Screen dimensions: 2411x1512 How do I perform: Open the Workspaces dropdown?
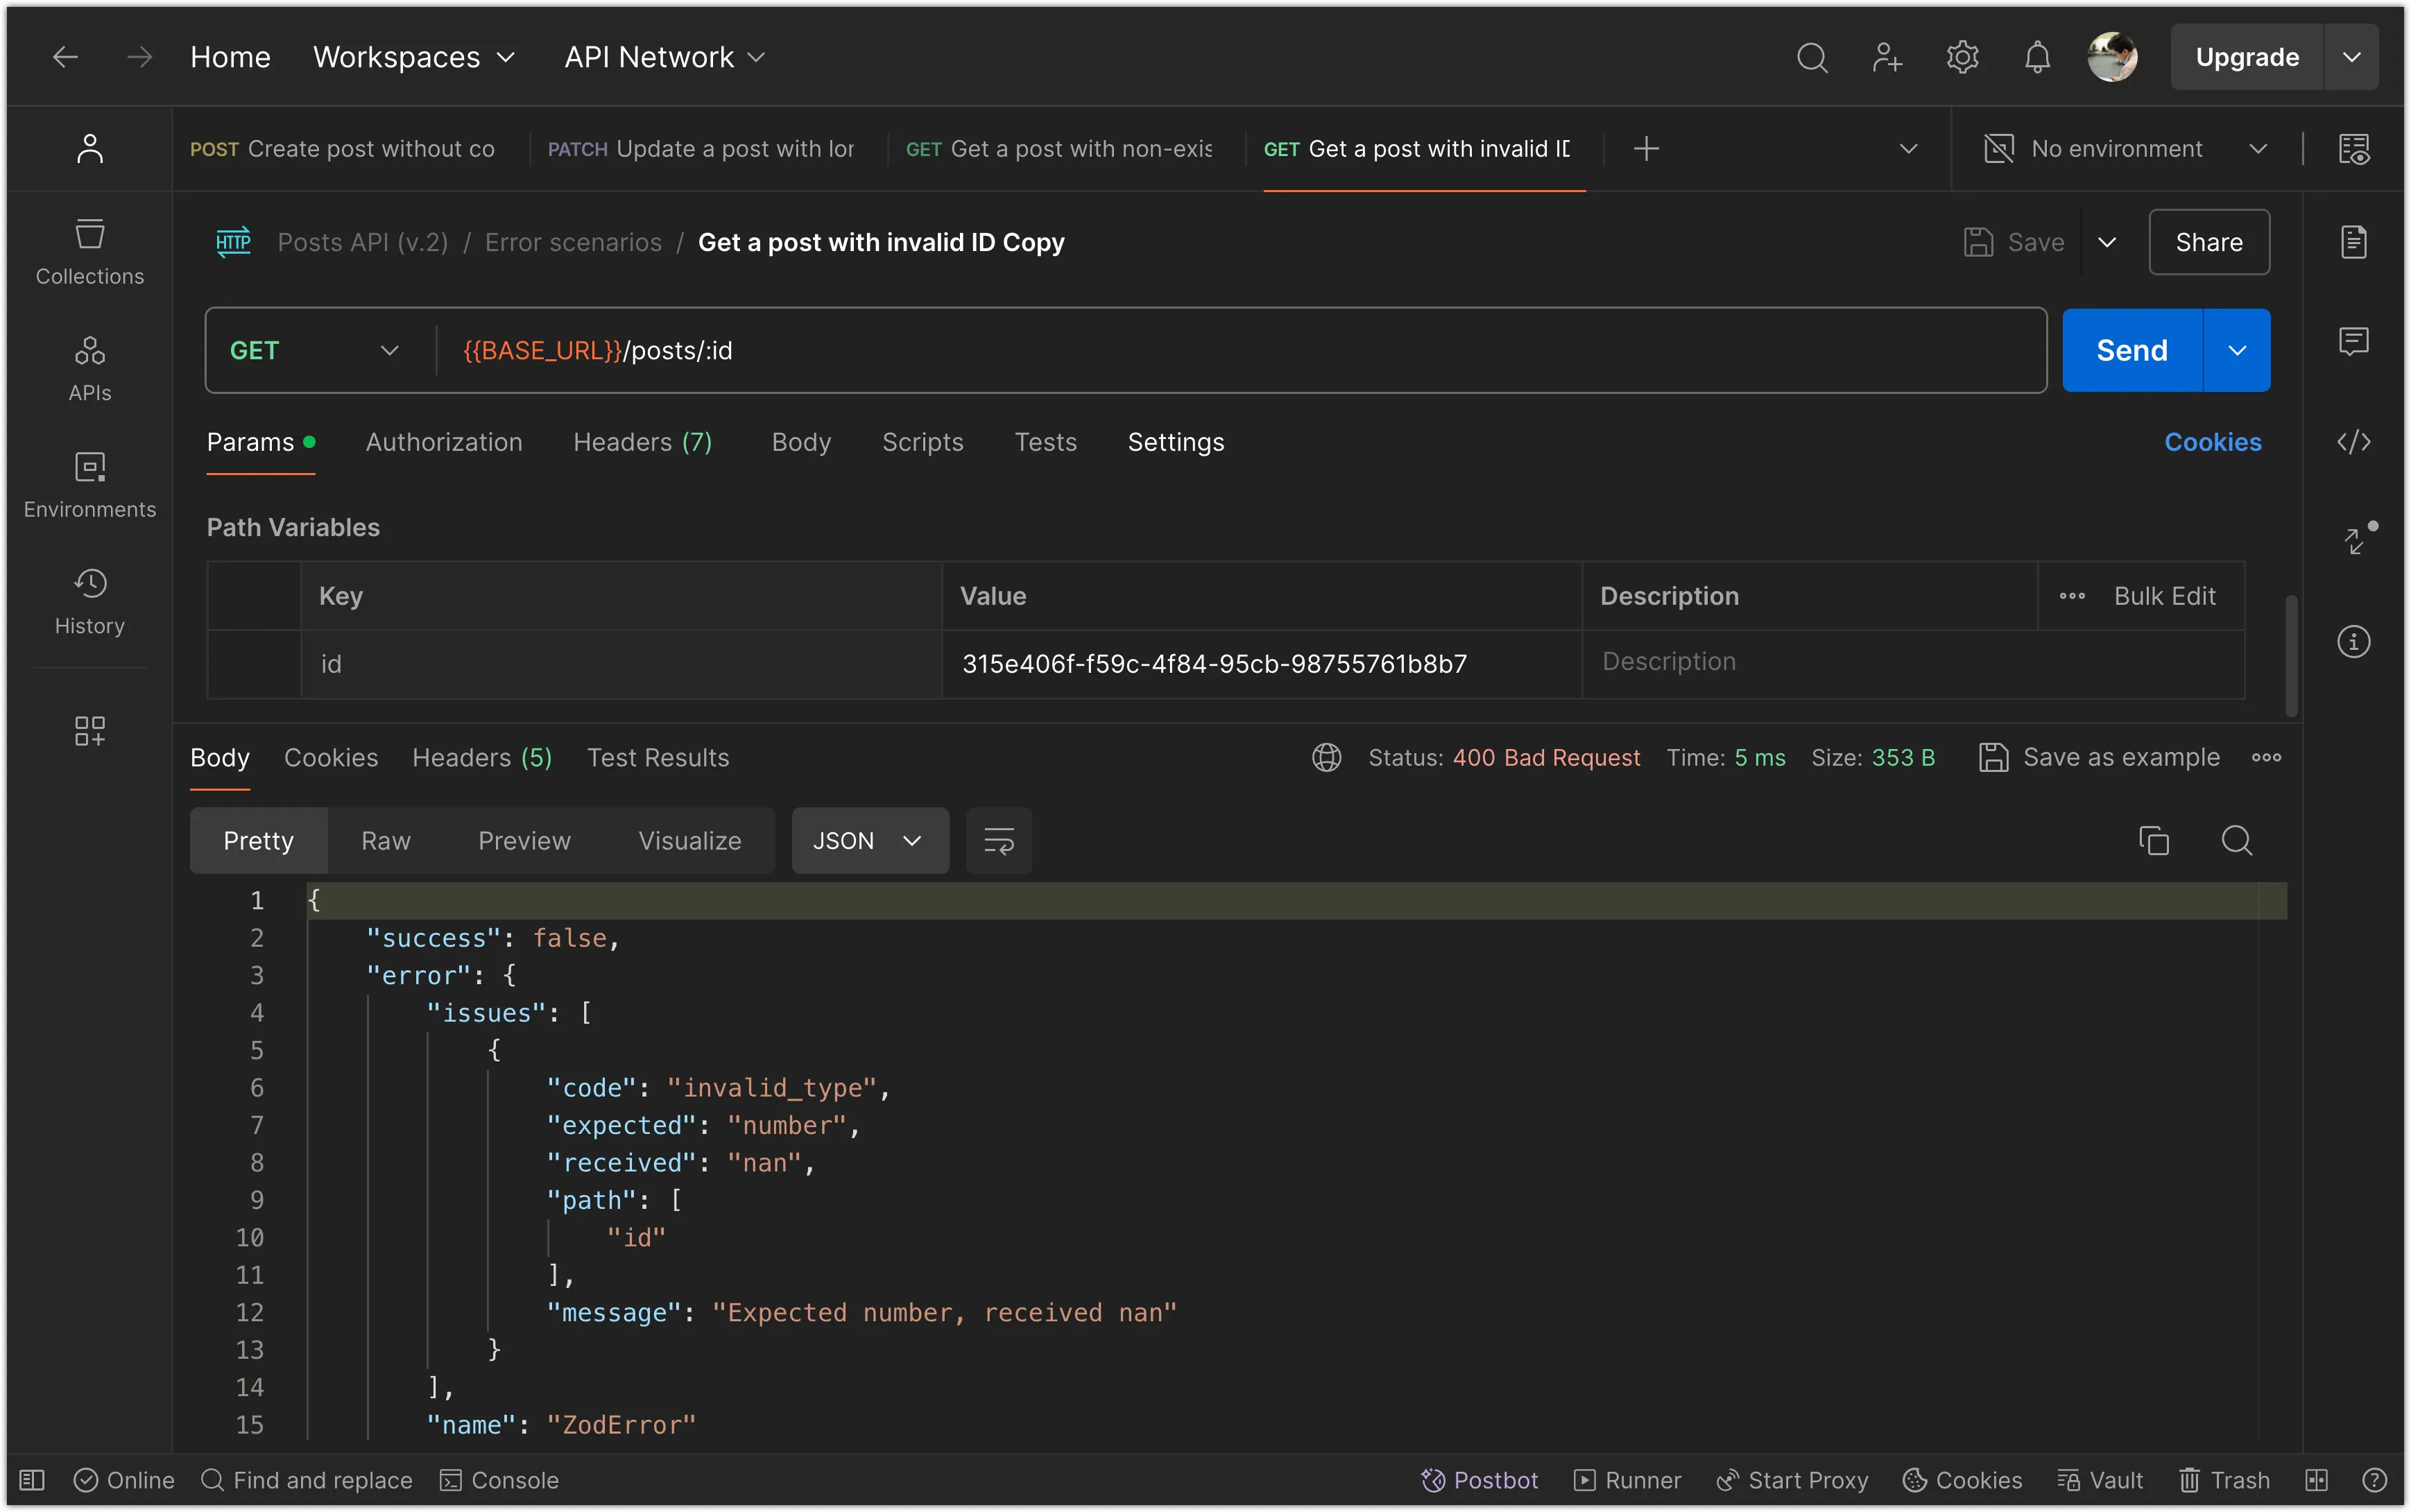414,57
